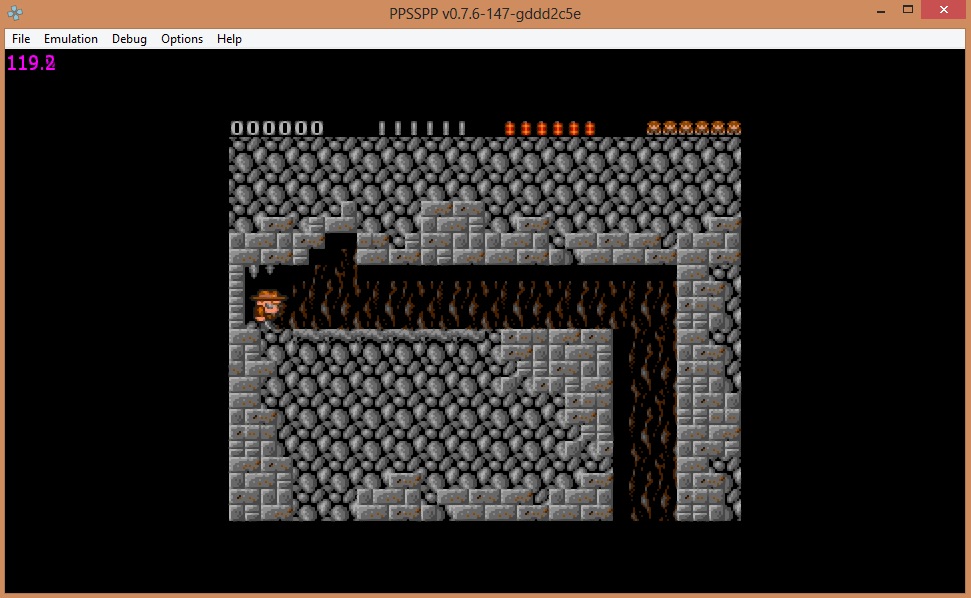
Task: Click the player character wearing the hat
Action: pyautogui.click(x=268, y=306)
